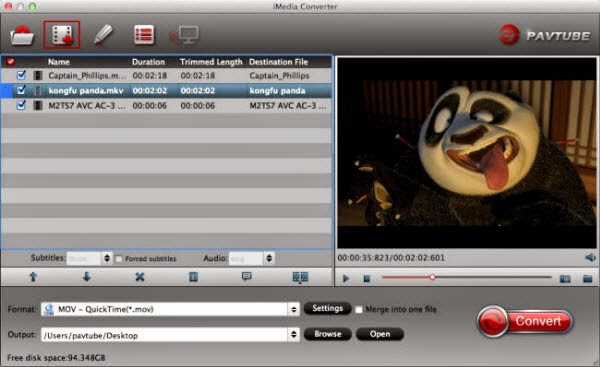Enable Merge into one file
600x367 pixels.
tap(359, 310)
